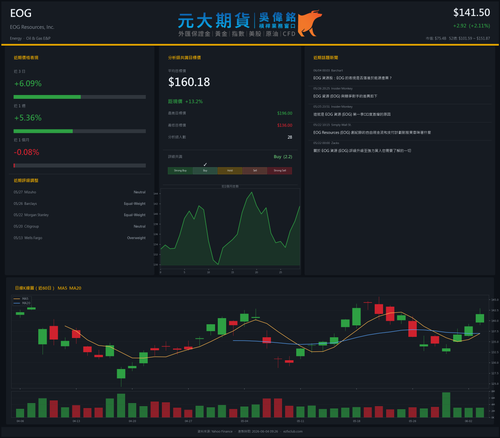Click the Sell segment of rating scale
This screenshot has height=438, width=500.
(255, 171)
